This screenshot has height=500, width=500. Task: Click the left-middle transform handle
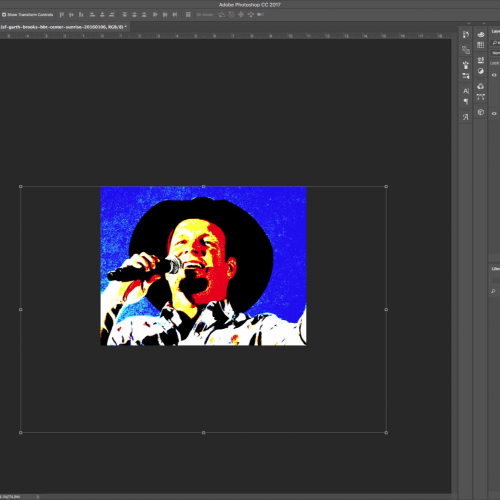(x=21, y=310)
